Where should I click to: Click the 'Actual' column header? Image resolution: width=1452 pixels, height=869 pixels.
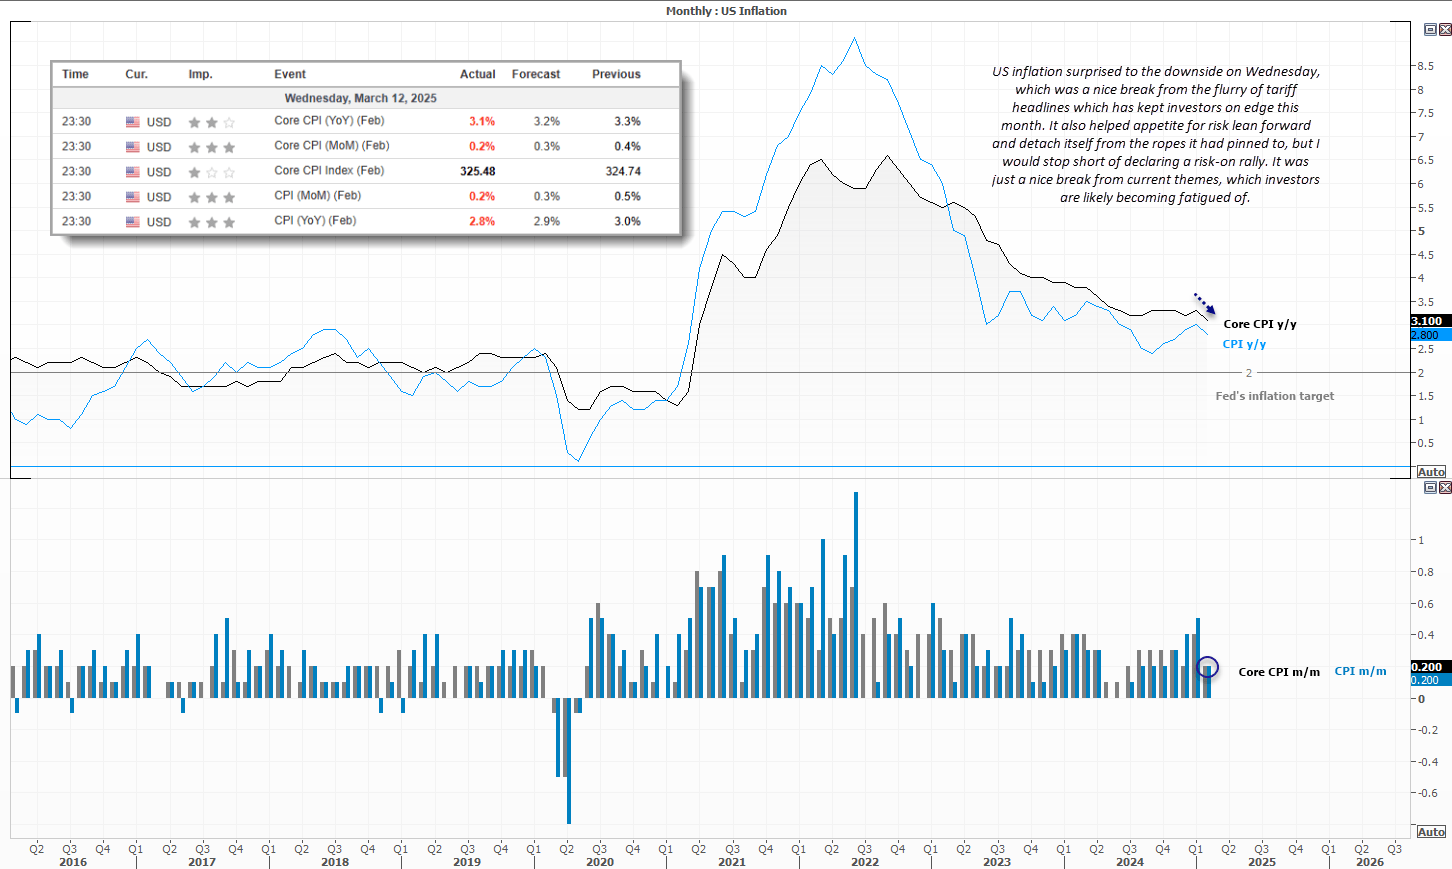coord(478,74)
